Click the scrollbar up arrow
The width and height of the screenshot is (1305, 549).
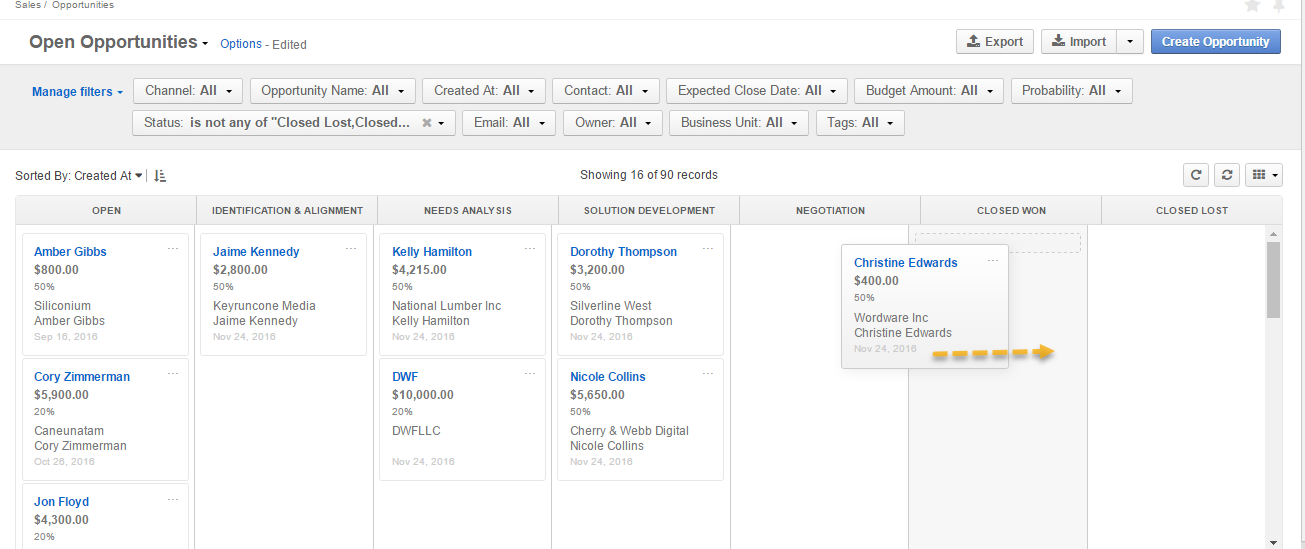click(x=1273, y=234)
